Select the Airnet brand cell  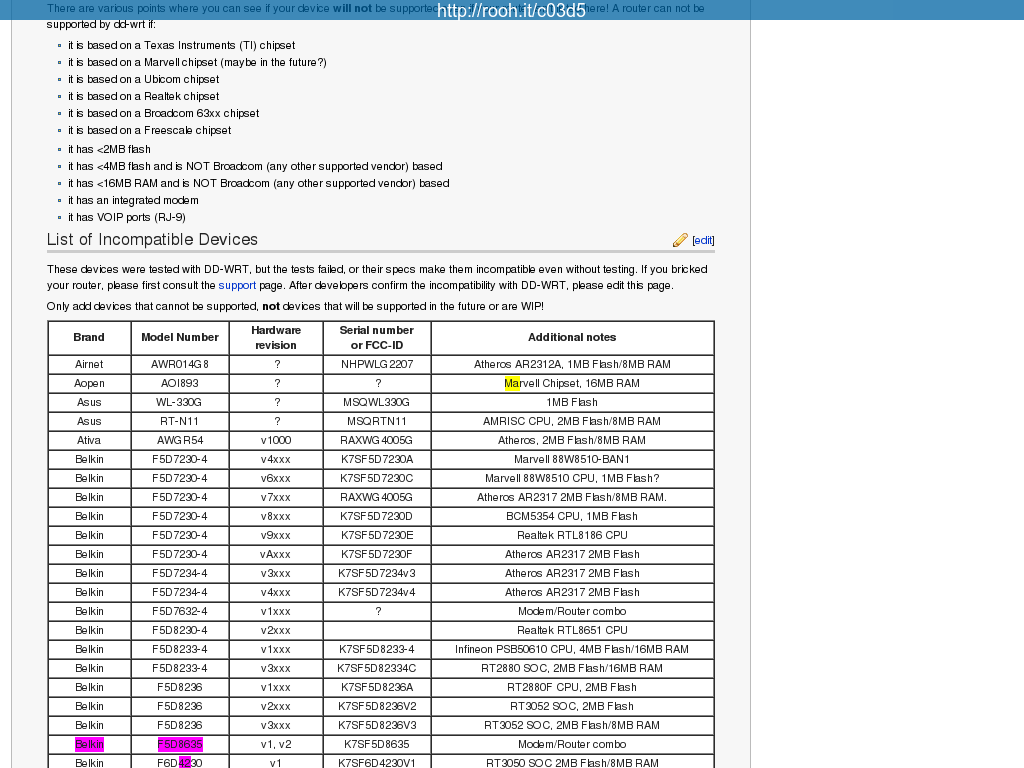click(89, 364)
